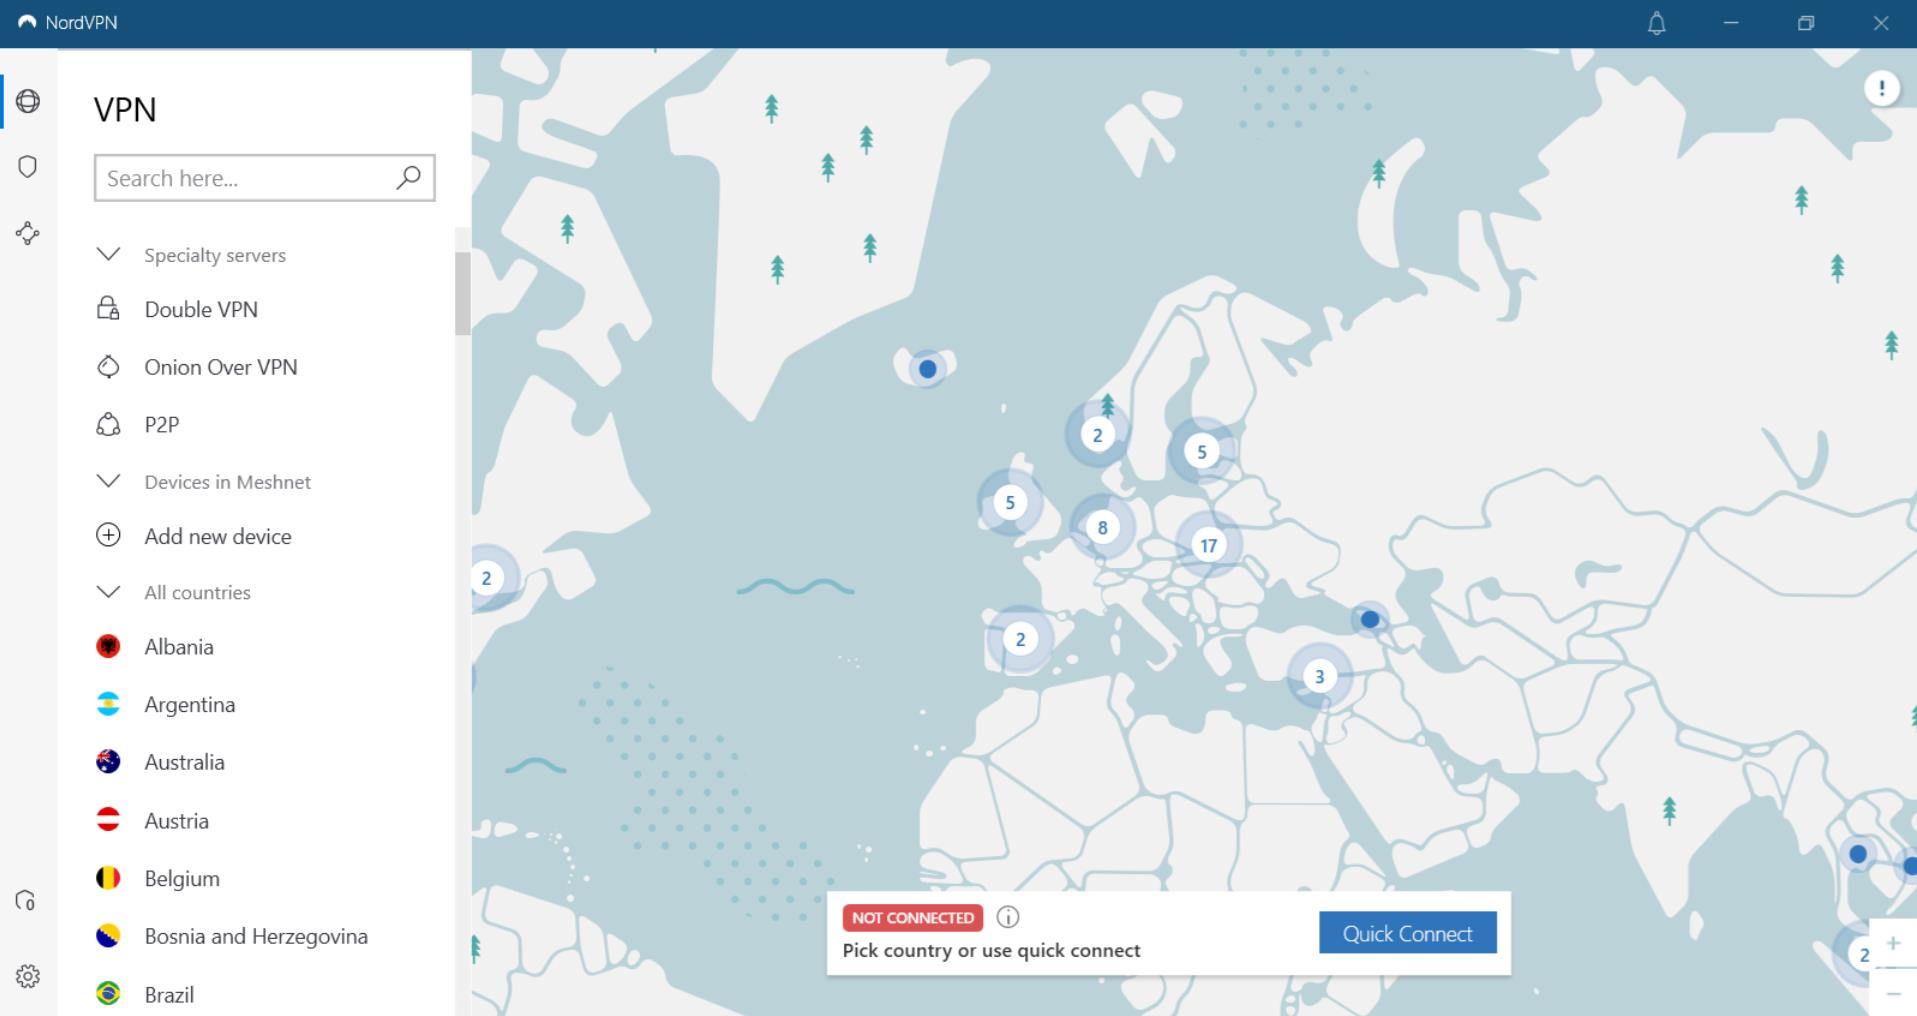This screenshot has width=1917, height=1016.
Task: Open the 2-server cluster over Spain
Action: pos(1020,639)
